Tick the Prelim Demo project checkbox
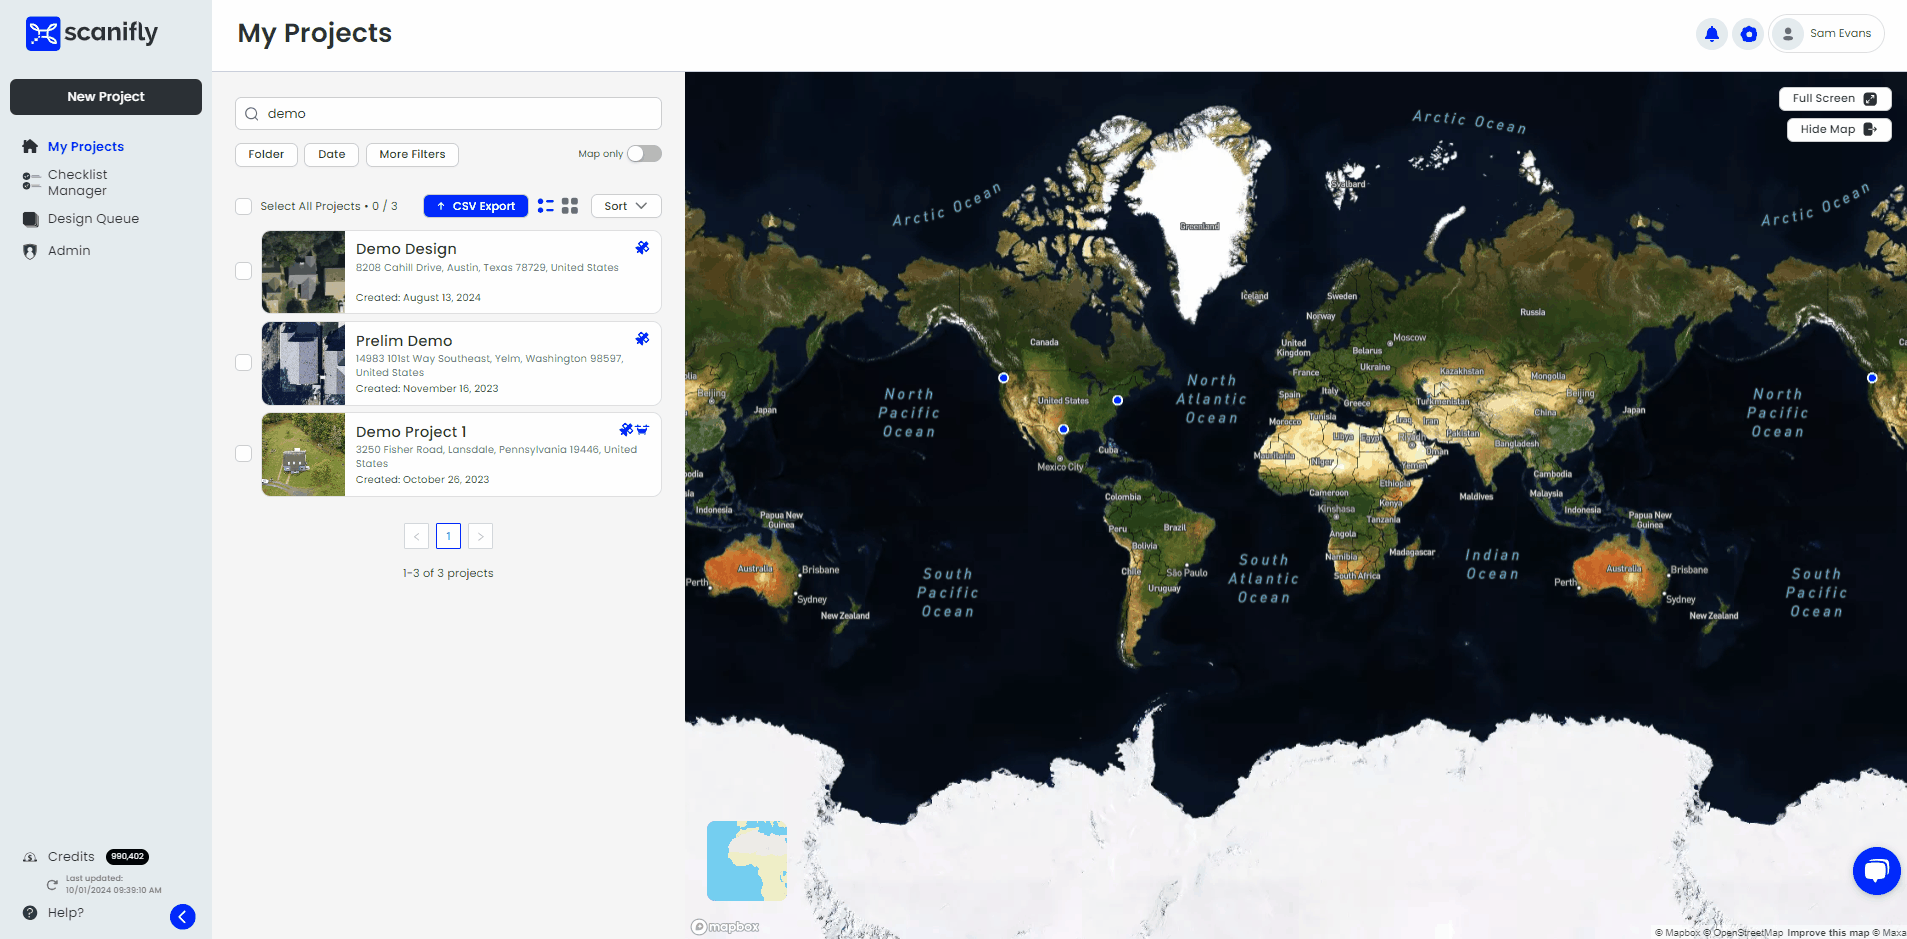Screen dimensions: 1907x939 coord(243,362)
